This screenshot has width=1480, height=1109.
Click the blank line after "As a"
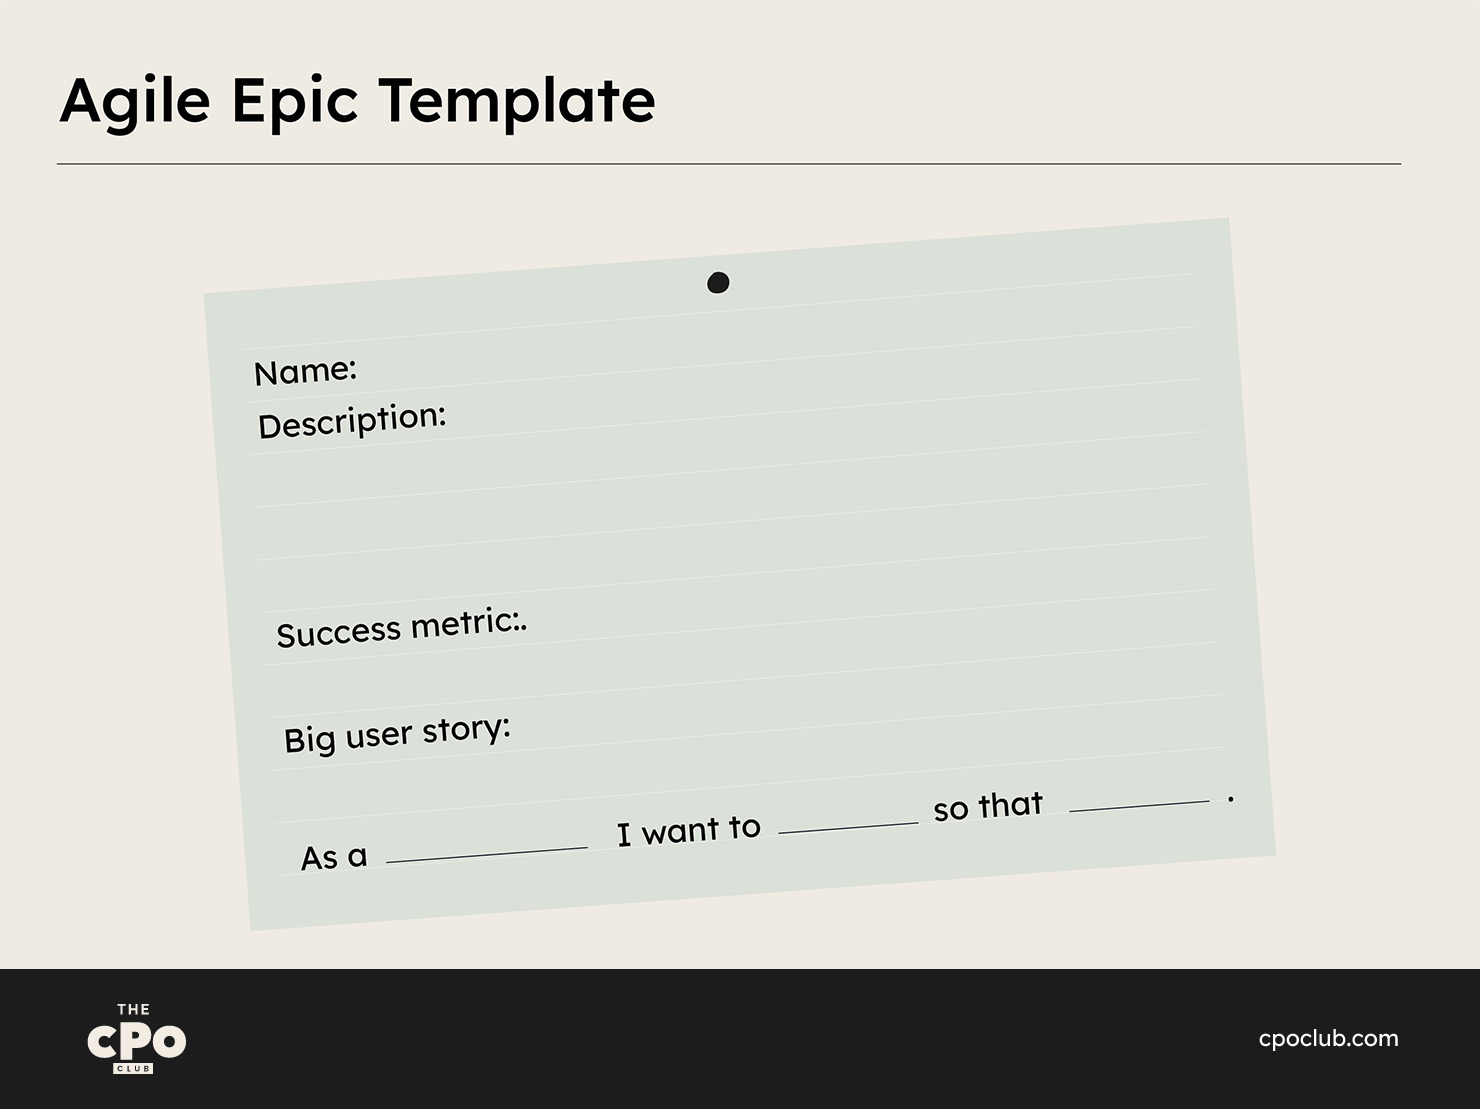(487, 854)
